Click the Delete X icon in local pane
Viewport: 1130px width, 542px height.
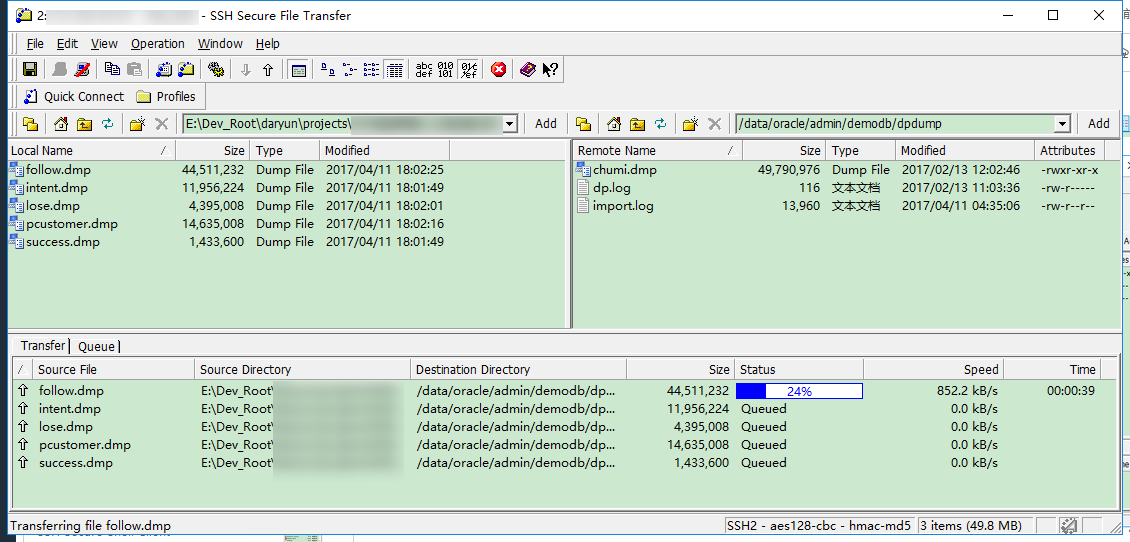click(161, 124)
